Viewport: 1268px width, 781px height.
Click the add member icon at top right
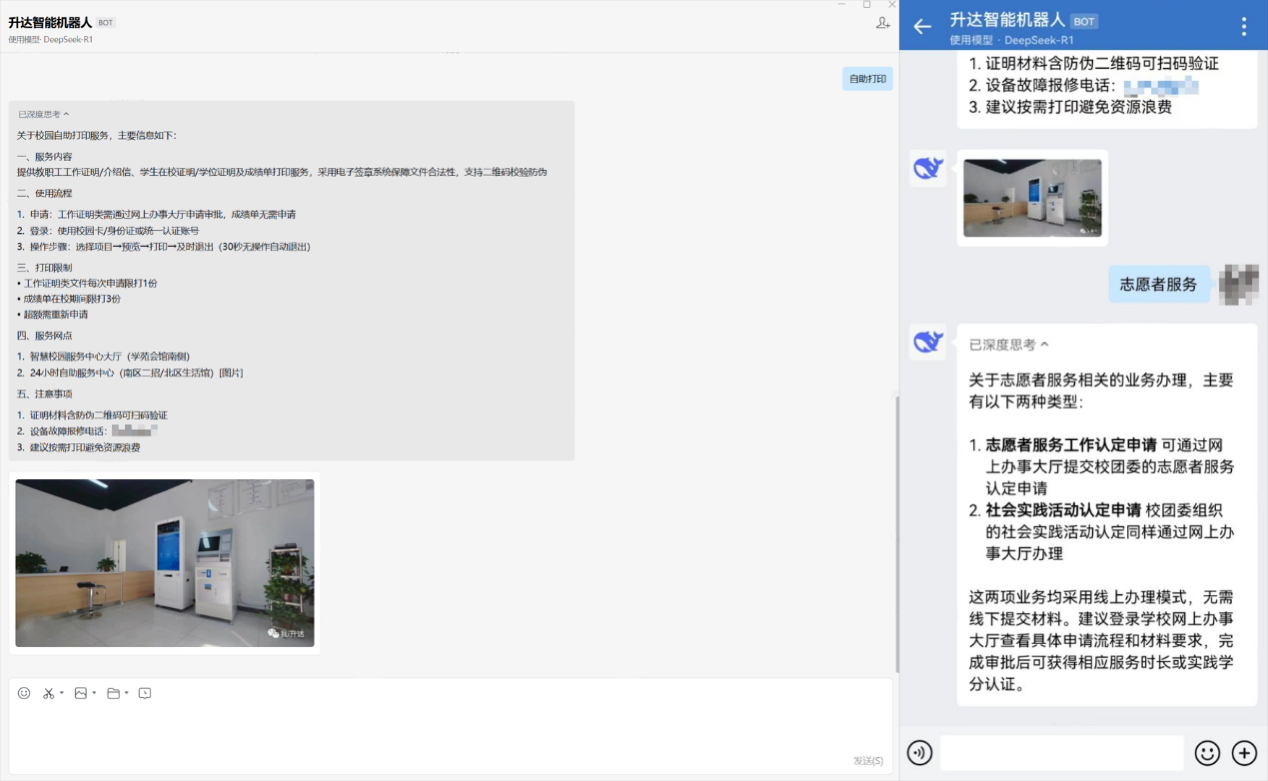click(x=882, y=23)
